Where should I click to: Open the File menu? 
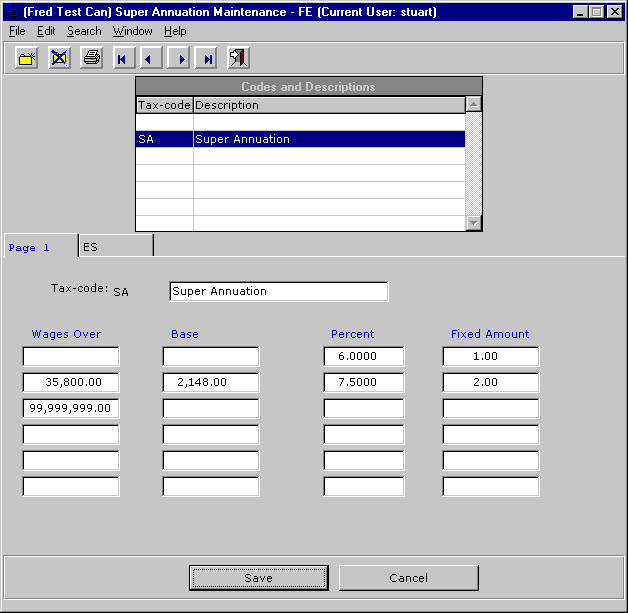coord(17,31)
